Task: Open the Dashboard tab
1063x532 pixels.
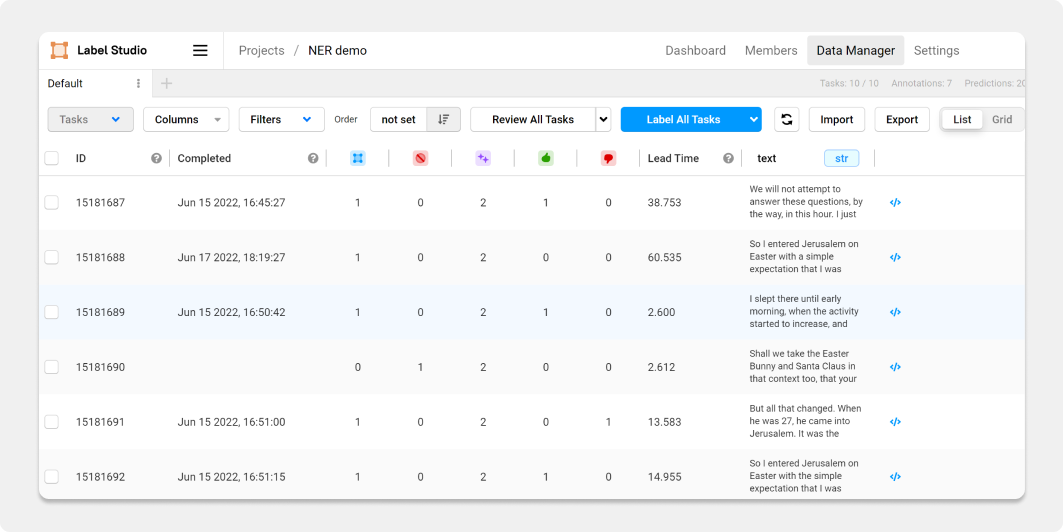Action: pyautogui.click(x=695, y=51)
